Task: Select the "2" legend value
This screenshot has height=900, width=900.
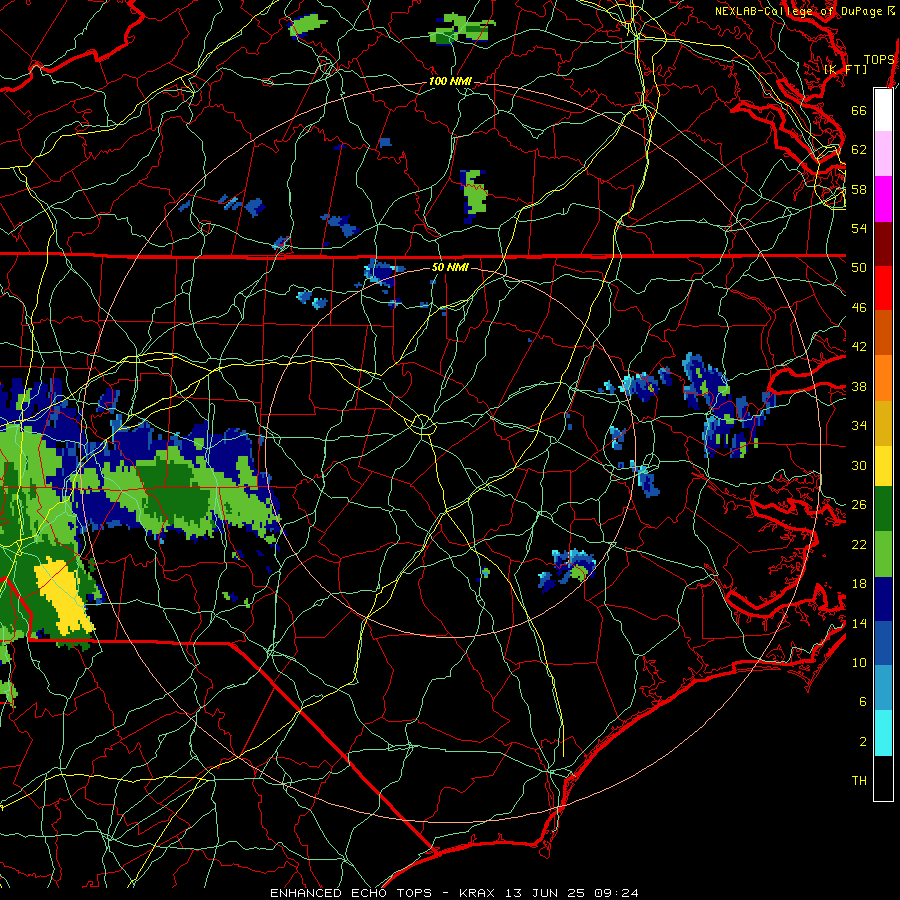Action: [863, 742]
